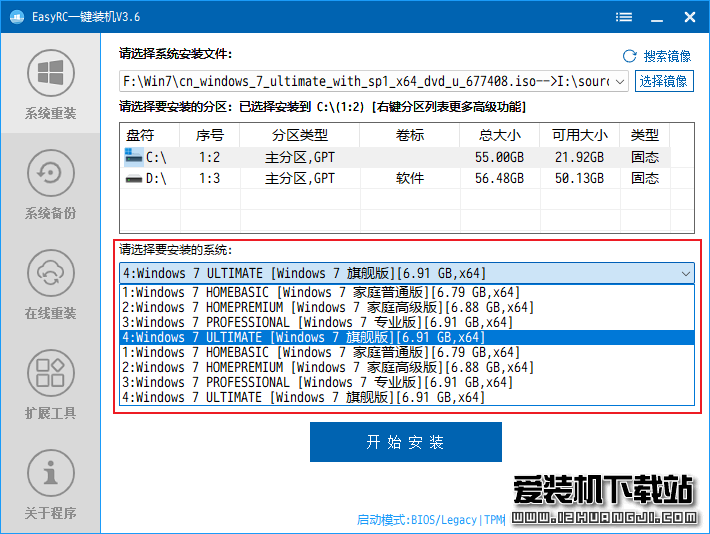Click the 已选择安装到 C:\(1:2) partition hint text

pyautogui.click(x=302, y=107)
